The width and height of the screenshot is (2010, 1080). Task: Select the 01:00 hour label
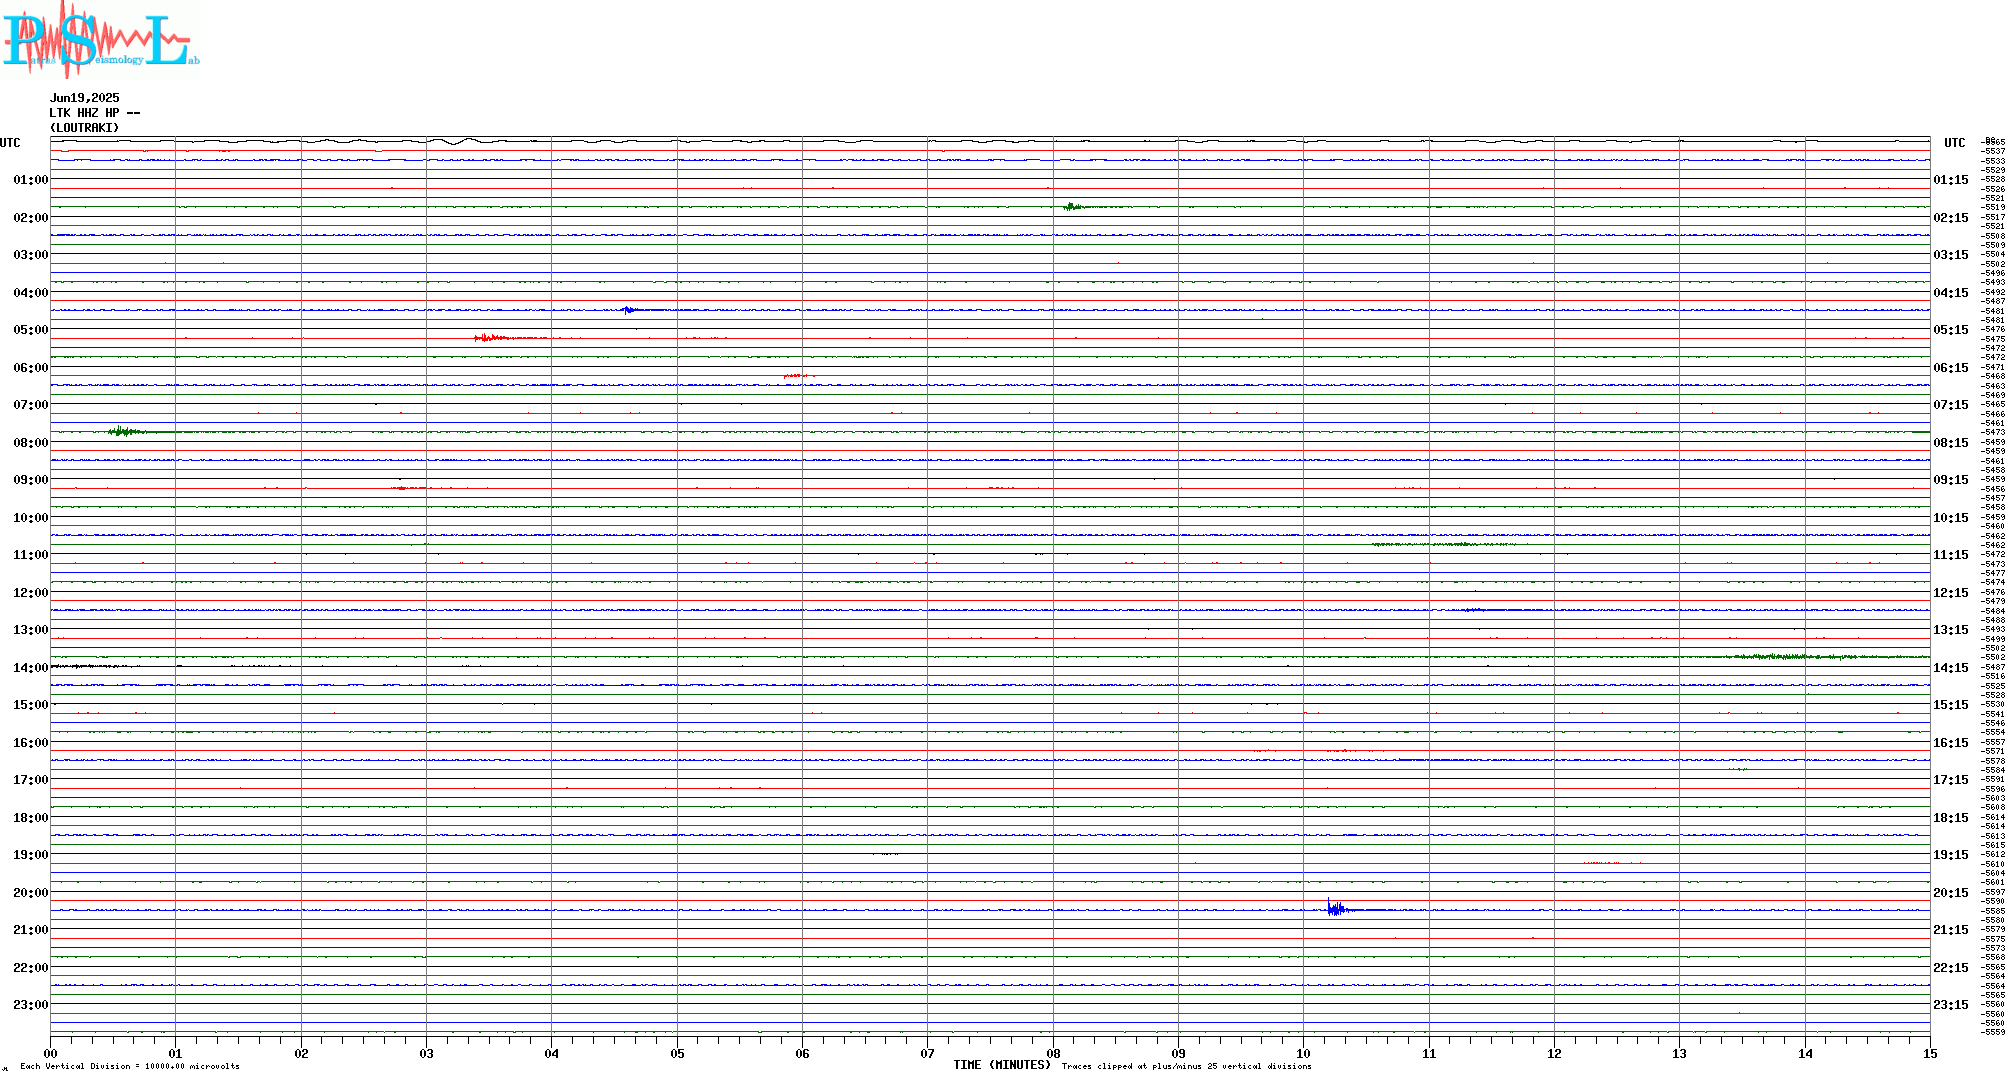30,180
